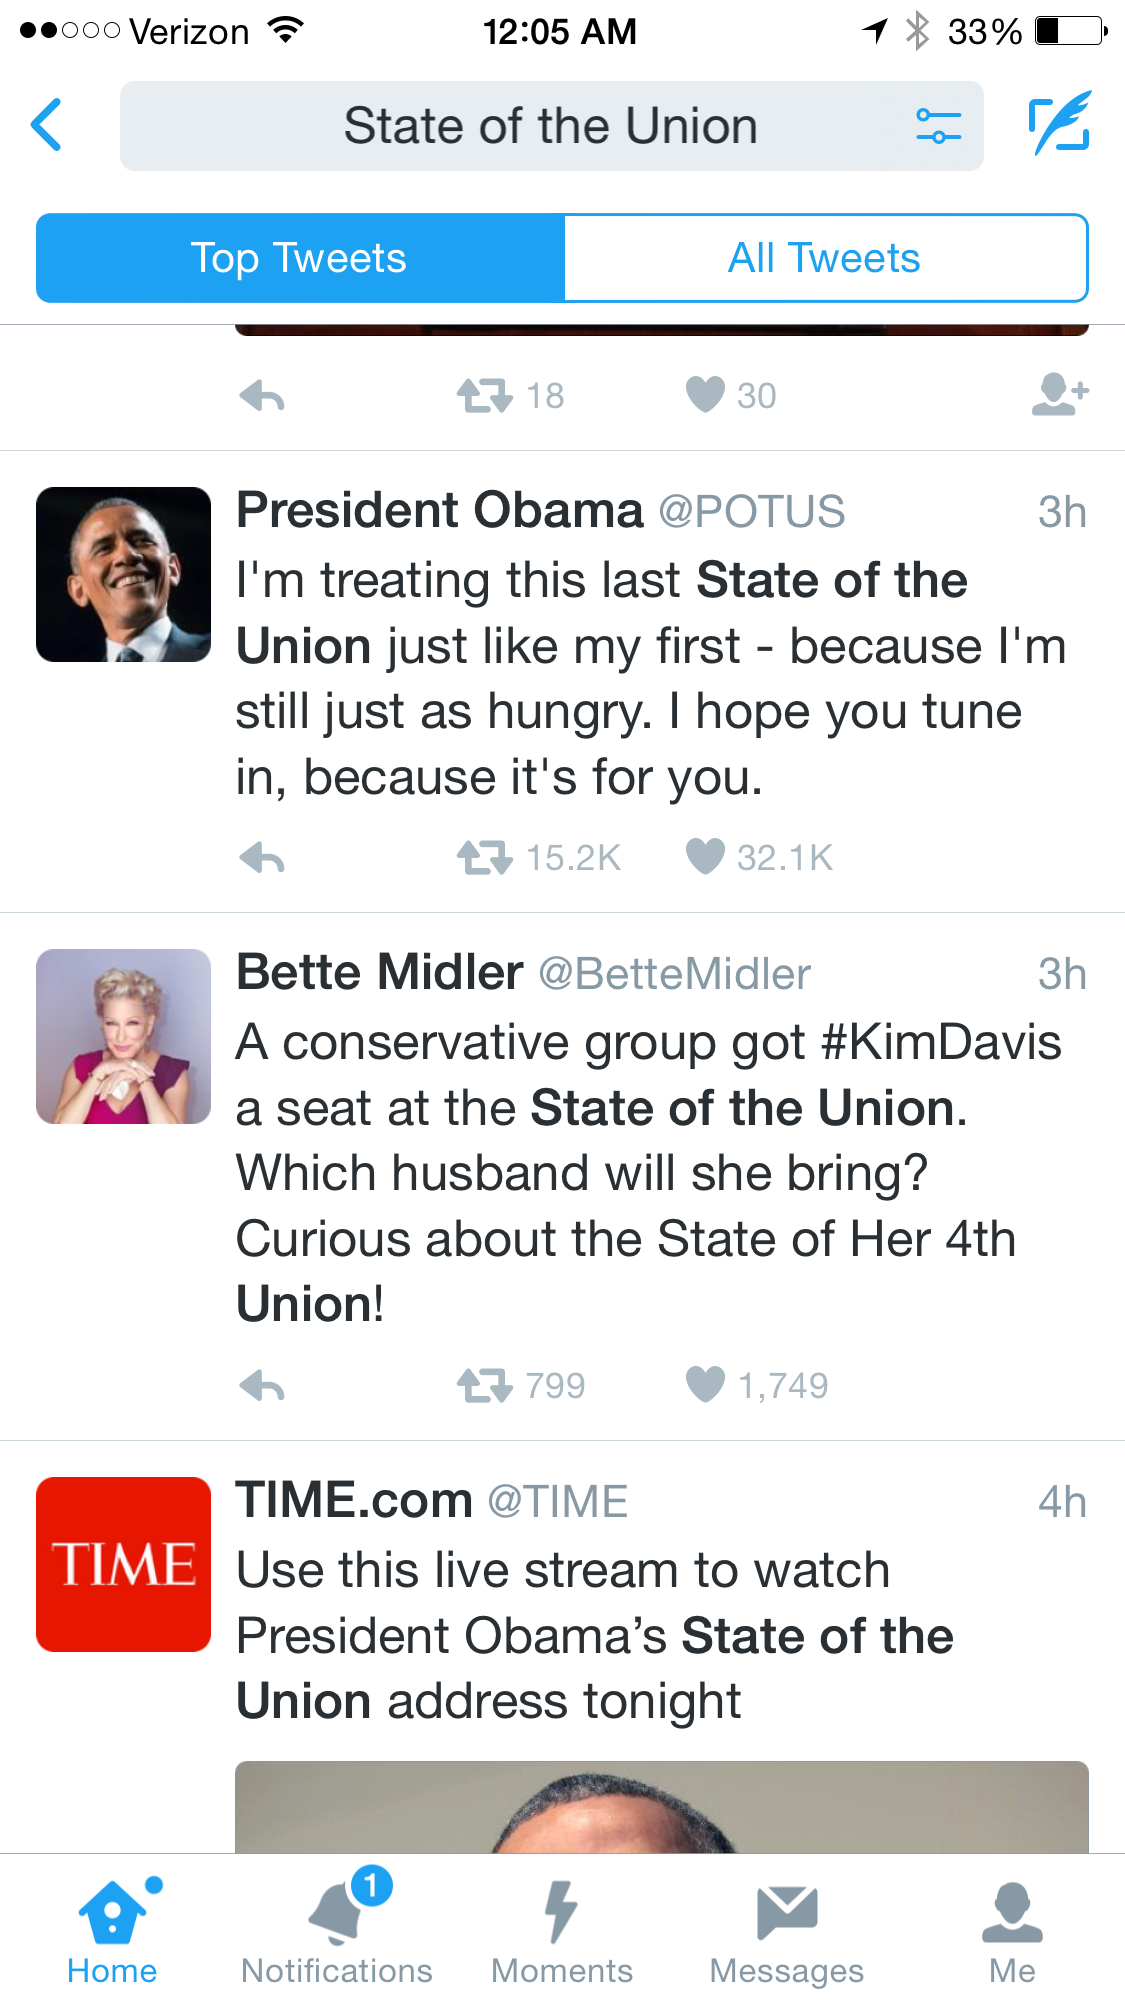Switch to All Tweets segment
Image resolution: width=1125 pixels, height=2001 pixels.
[x=825, y=258]
